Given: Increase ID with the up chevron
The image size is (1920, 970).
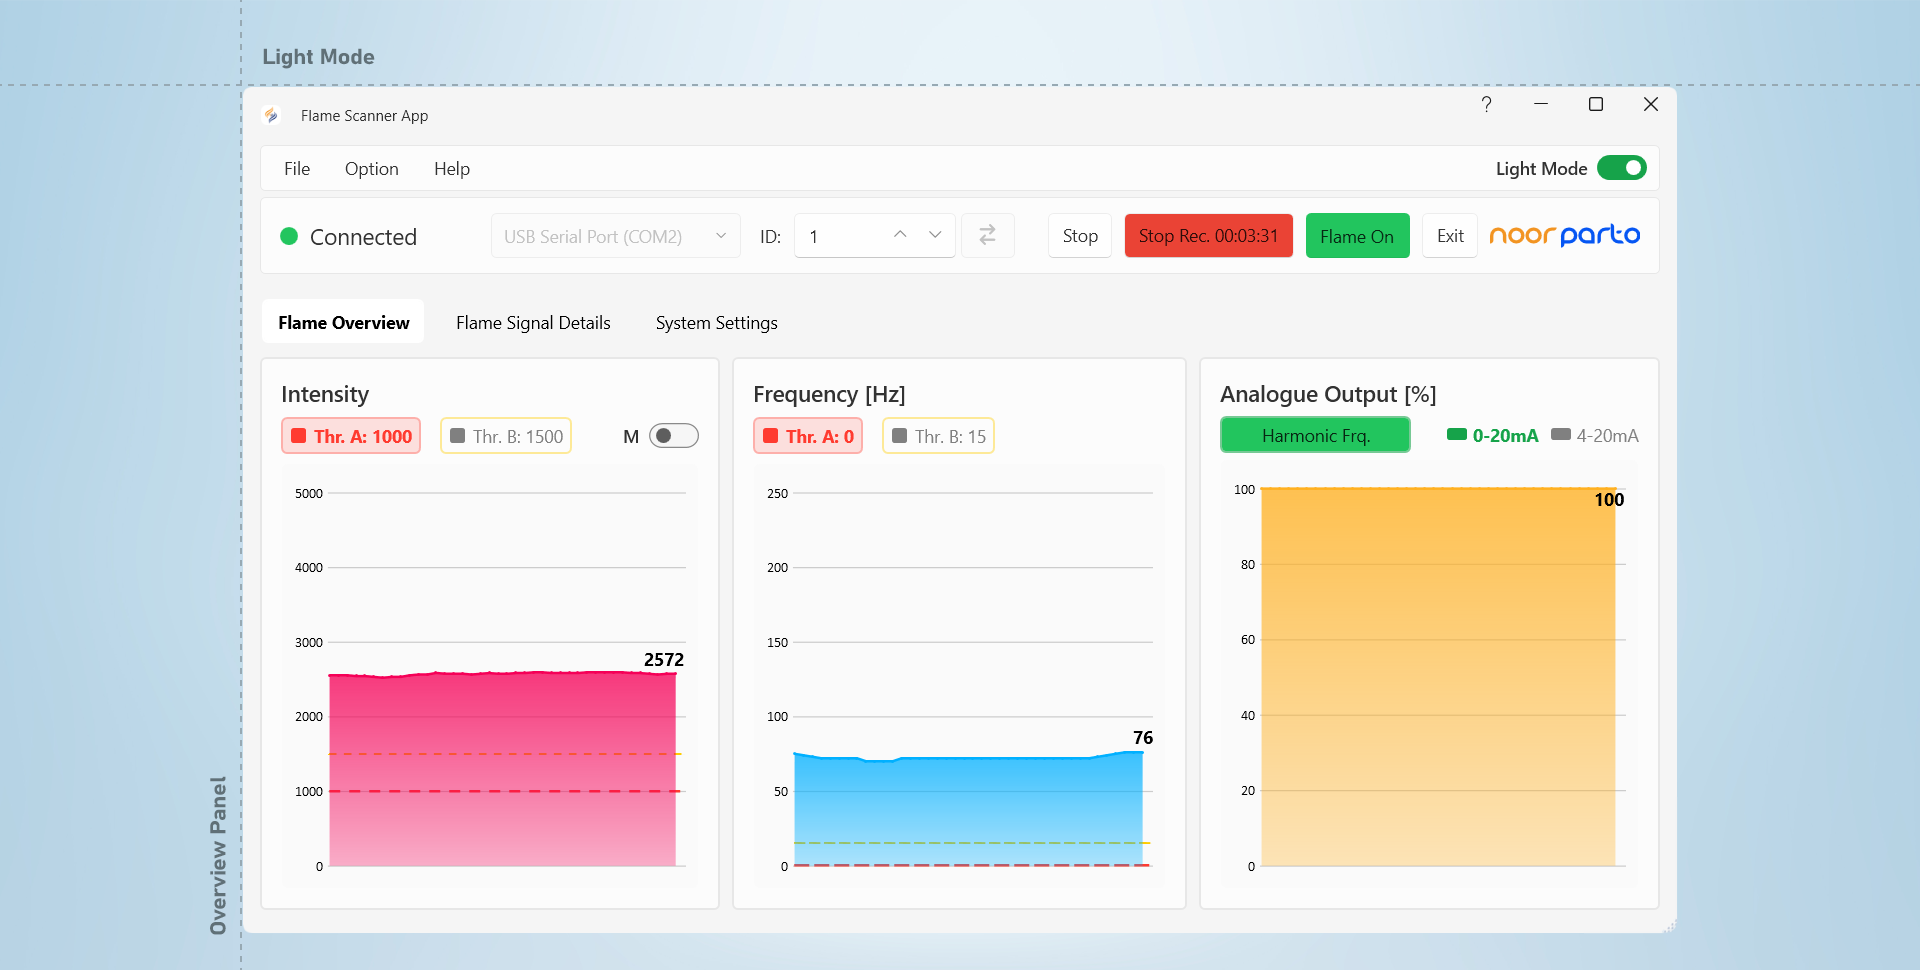Looking at the screenshot, I should tap(900, 234).
